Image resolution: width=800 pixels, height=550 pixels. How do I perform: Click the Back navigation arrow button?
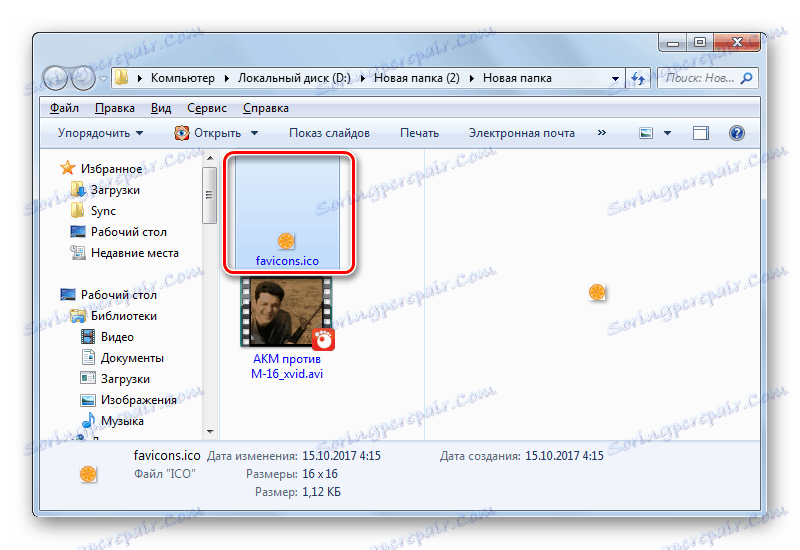(56, 79)
